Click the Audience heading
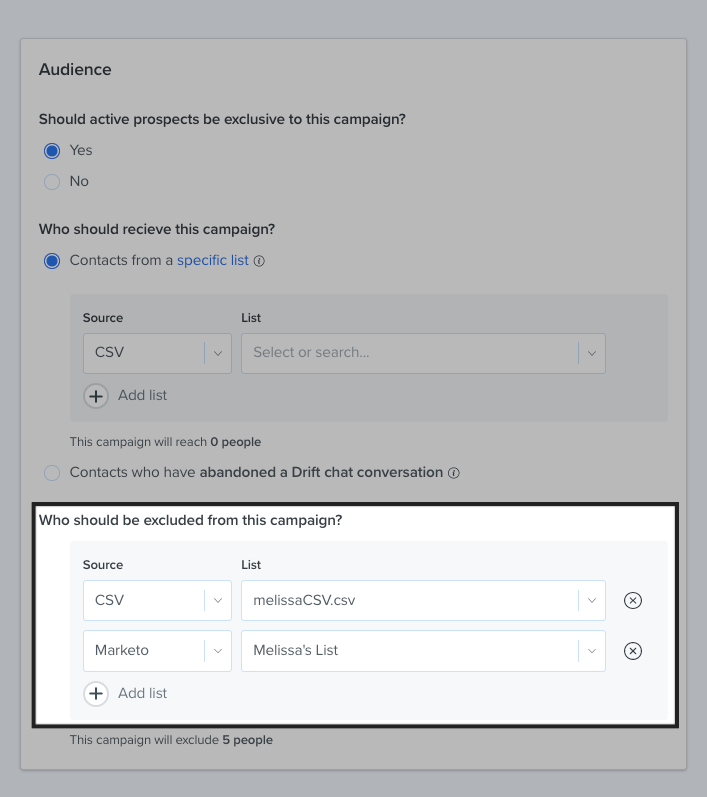 [75, 70]
